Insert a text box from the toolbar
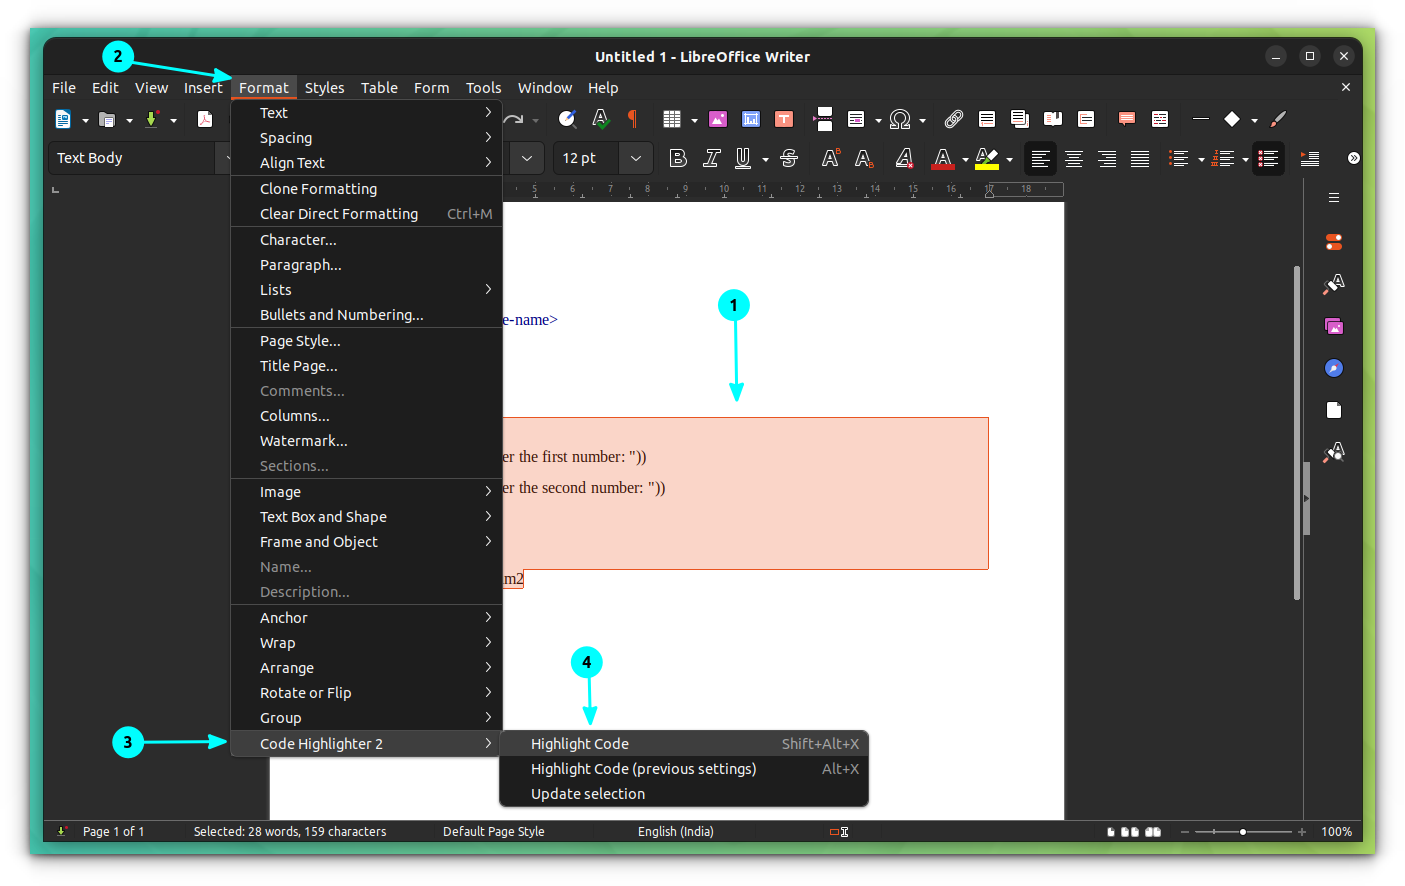The width and height of the screenshot is (1405, 886). (x=783, y=119)
